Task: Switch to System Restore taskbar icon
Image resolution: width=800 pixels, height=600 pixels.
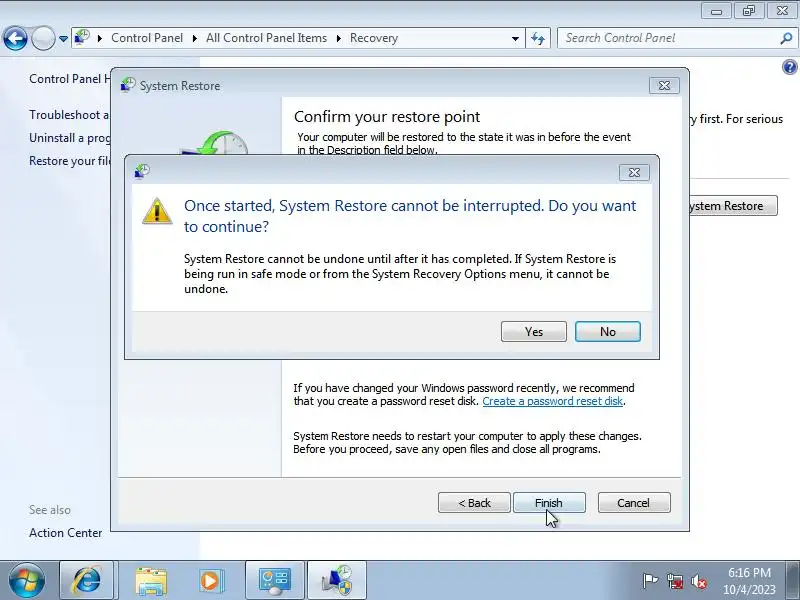Action: coord(337,581)
